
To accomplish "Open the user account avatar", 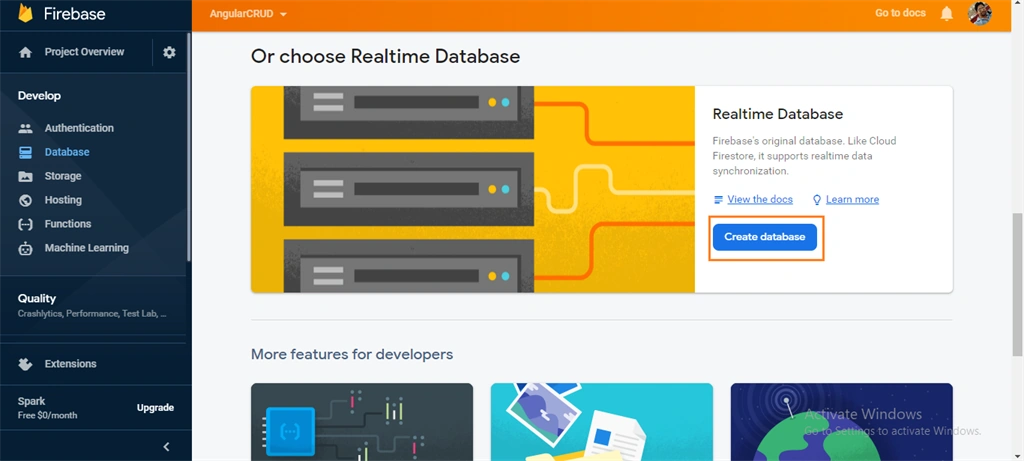I will click(x=980, y=13).
